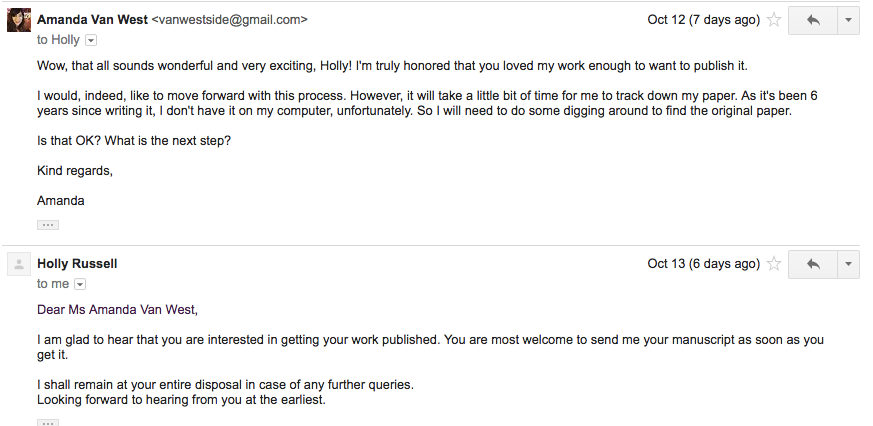Star the Oct 12 message from Amanda
873x426 pixels.
tap(773, 20)
